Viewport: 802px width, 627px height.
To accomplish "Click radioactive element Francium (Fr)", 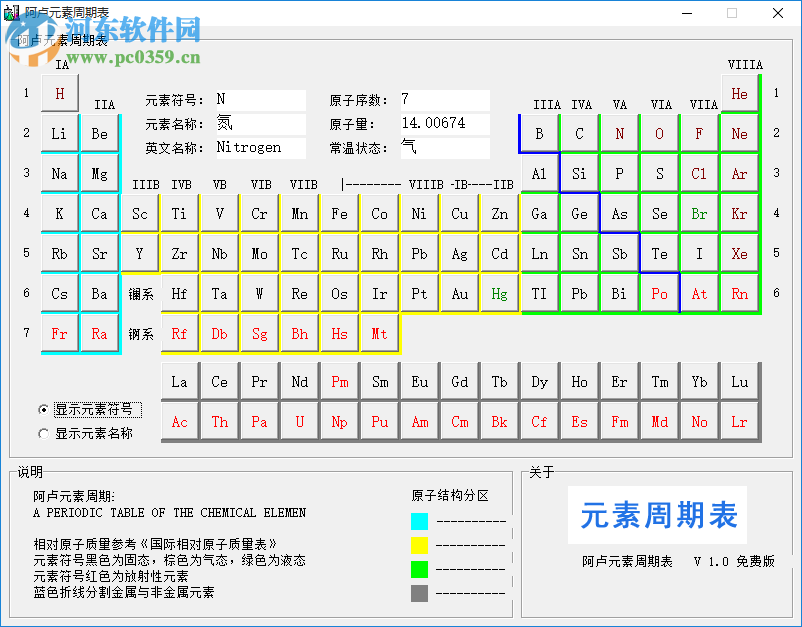I will point(59,333).
